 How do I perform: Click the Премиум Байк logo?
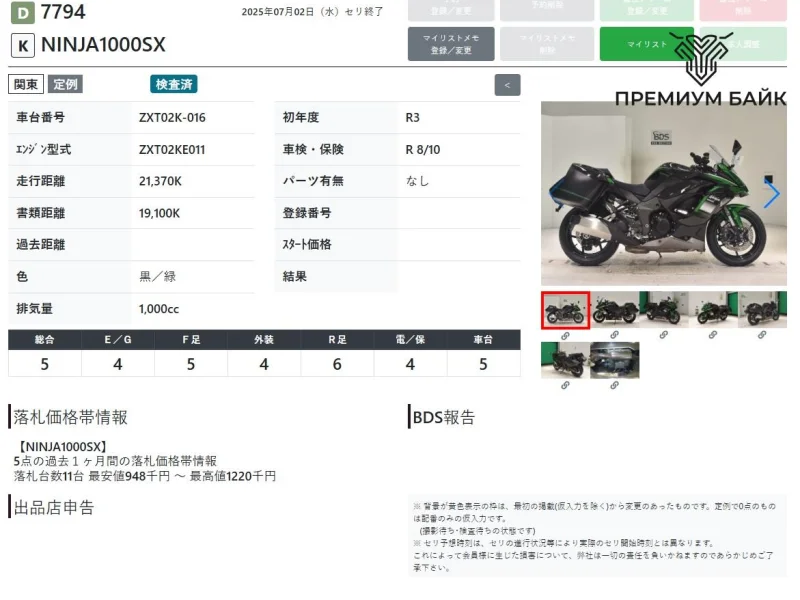700,70
